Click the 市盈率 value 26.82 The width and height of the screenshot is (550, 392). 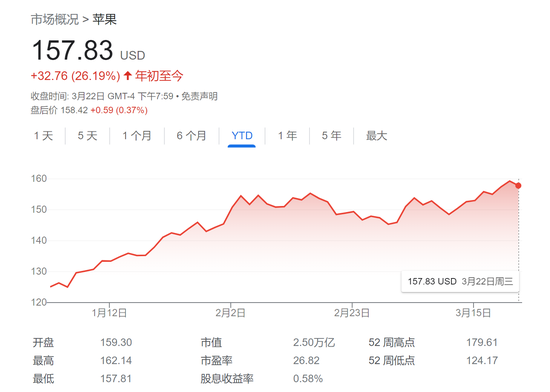(x=307, y=360)
